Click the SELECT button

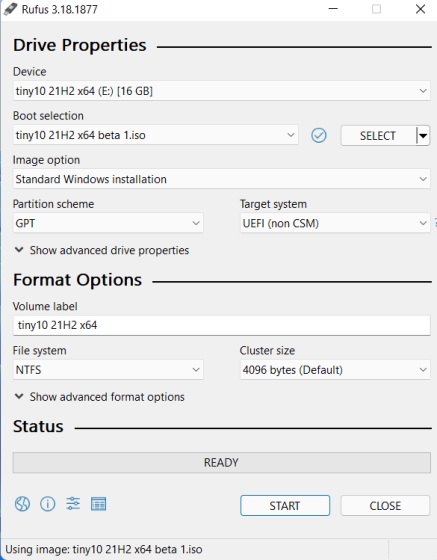pos(378,136)
